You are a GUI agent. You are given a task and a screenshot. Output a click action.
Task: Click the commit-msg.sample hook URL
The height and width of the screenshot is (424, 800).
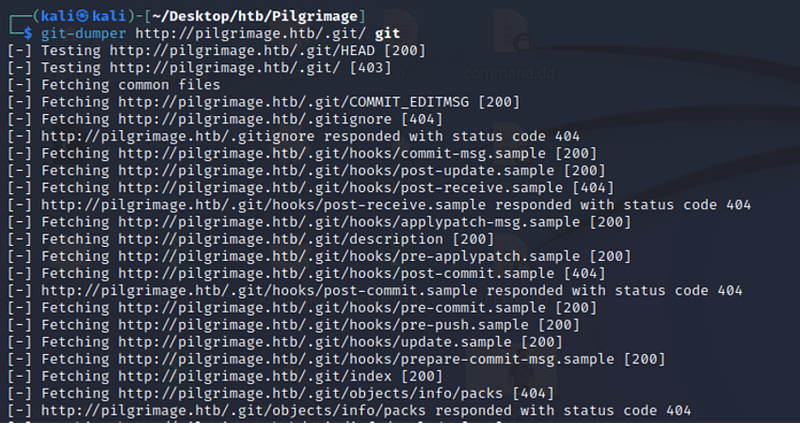(x=332, y=154)
